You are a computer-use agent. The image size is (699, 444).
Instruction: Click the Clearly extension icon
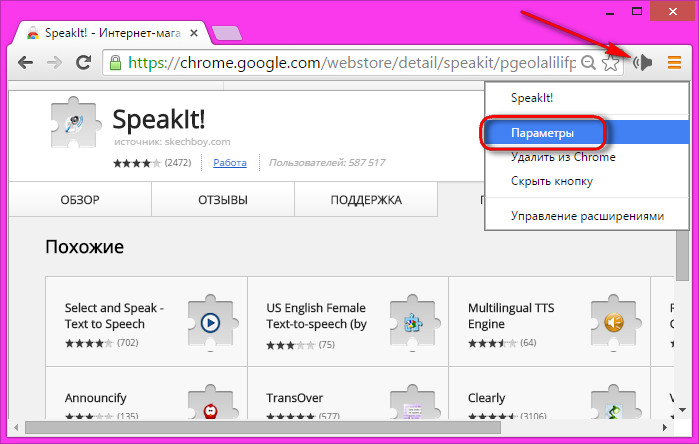click(x=614, y=403)
